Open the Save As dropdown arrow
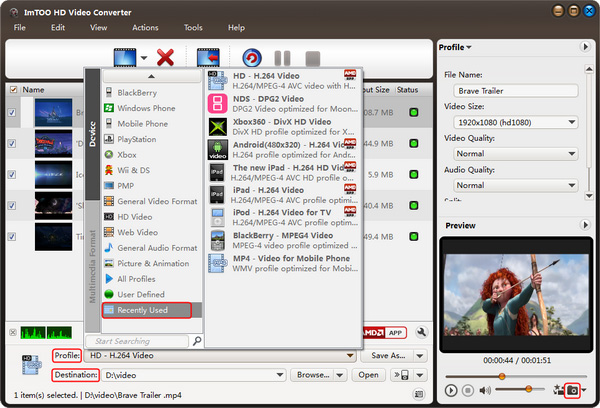Viewport: 600px width, 408px height. pyautogui.click(x=420, y=356)
